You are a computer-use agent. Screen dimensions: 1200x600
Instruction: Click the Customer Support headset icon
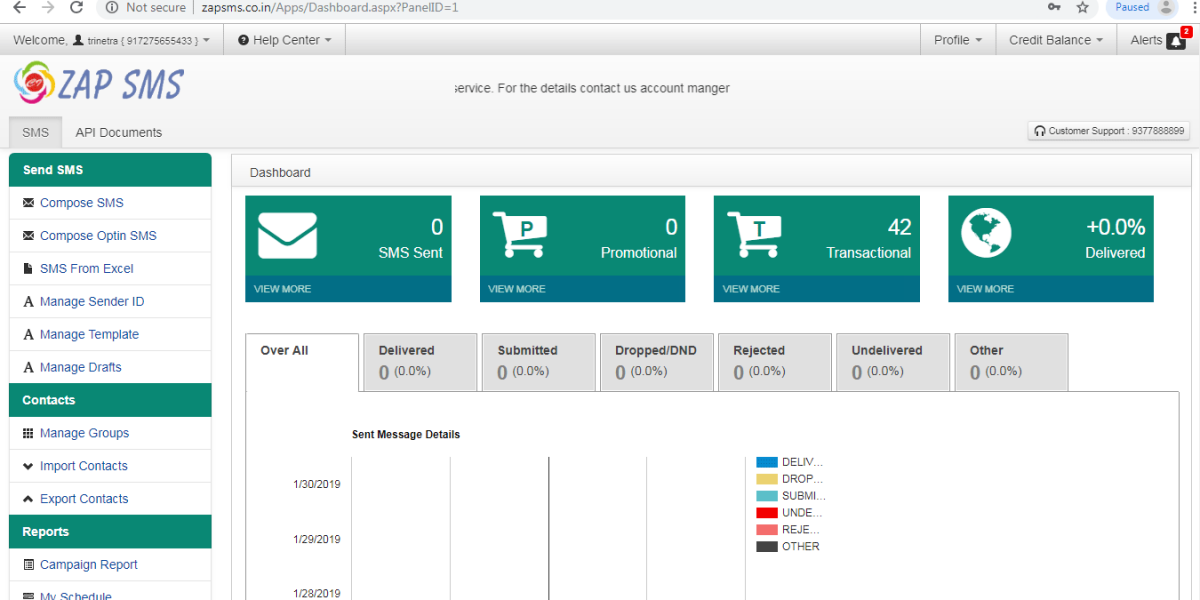point(1040,131)
